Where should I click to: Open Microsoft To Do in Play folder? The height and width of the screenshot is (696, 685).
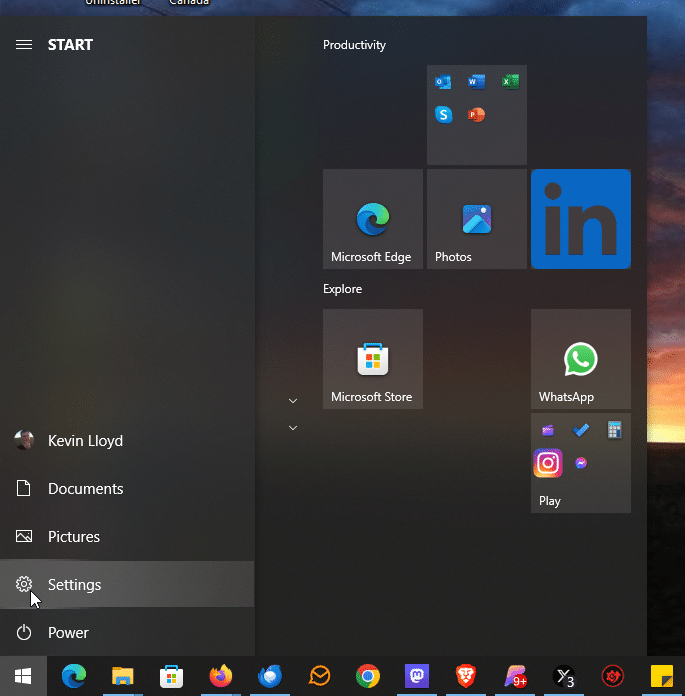pyautogui.click(x=581, y=430)
